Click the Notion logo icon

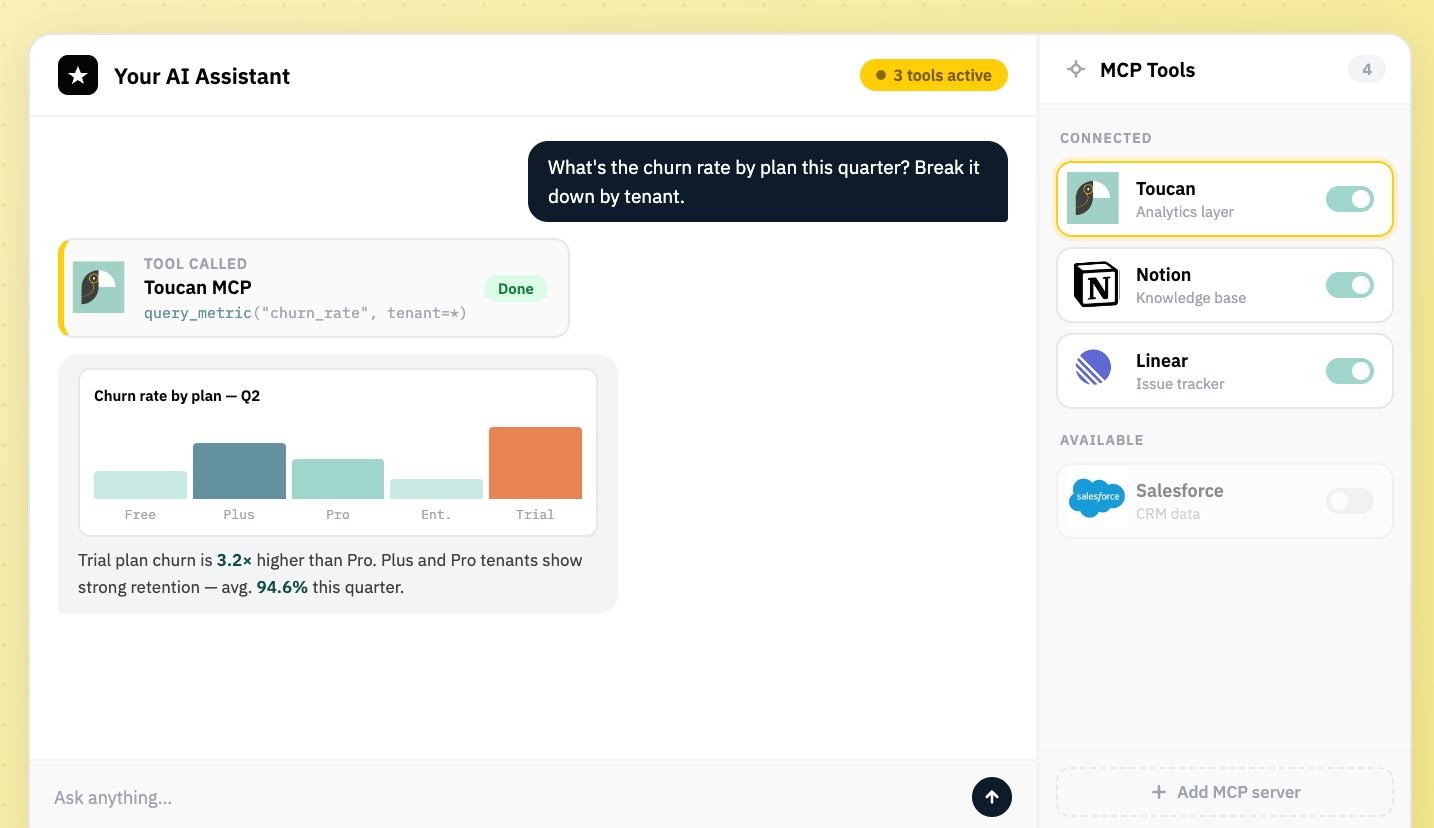1096,284
